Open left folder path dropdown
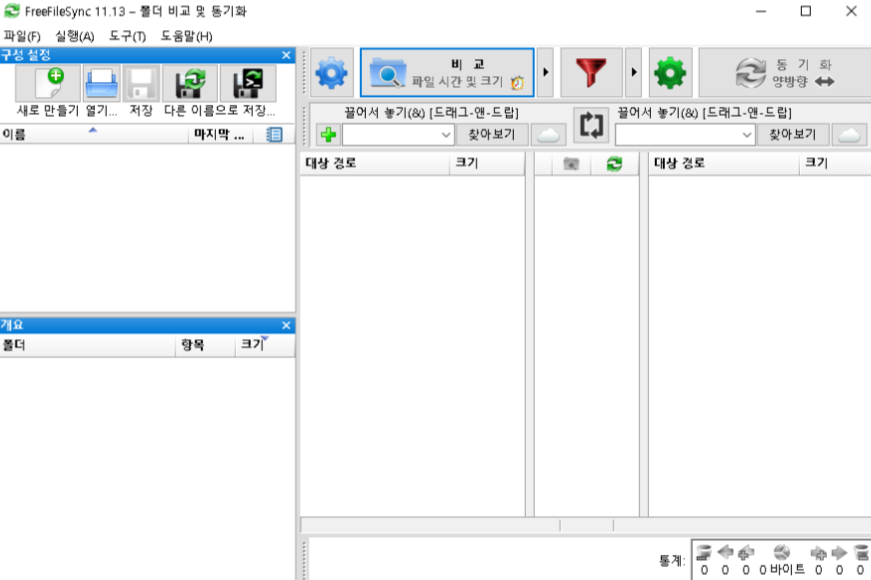This screenshot has width=871, height=580. (445, 135)
